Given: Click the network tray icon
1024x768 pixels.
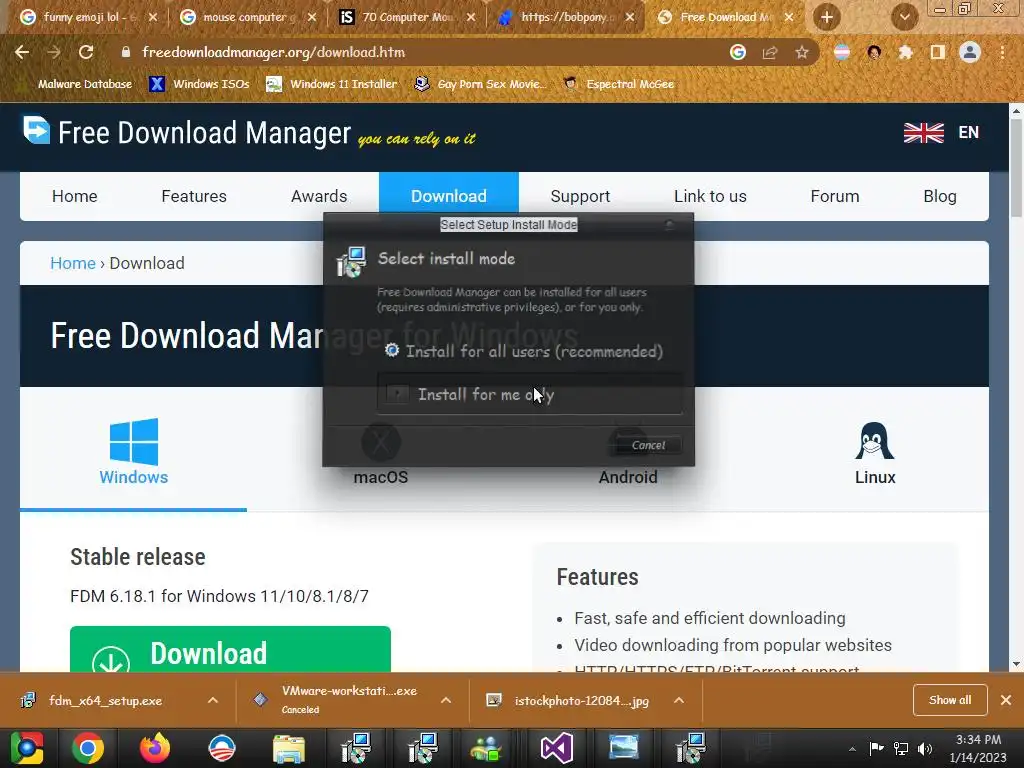Looking at the screenshot, I should (901, 749).
